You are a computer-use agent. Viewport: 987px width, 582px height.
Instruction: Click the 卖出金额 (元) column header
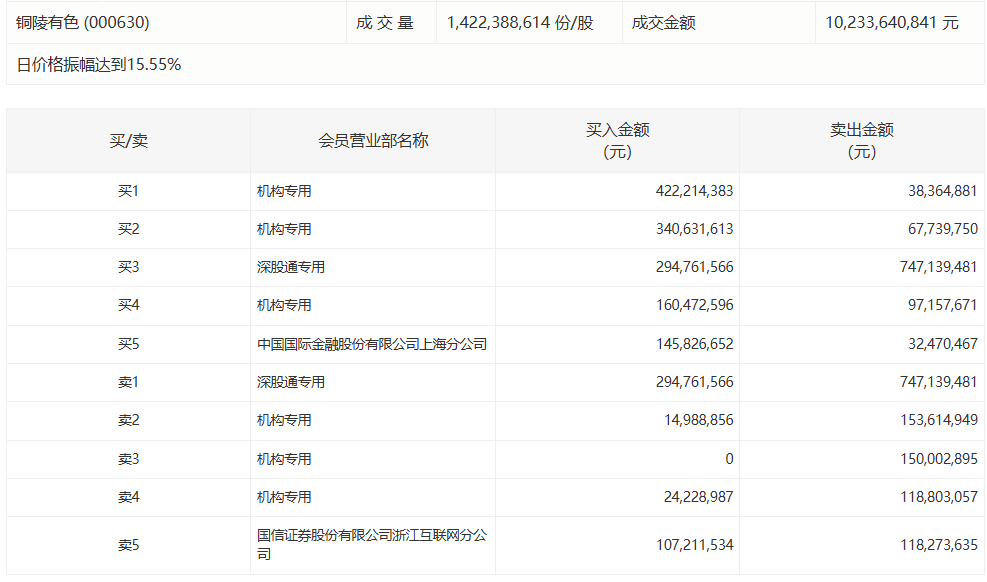(861, 141)
